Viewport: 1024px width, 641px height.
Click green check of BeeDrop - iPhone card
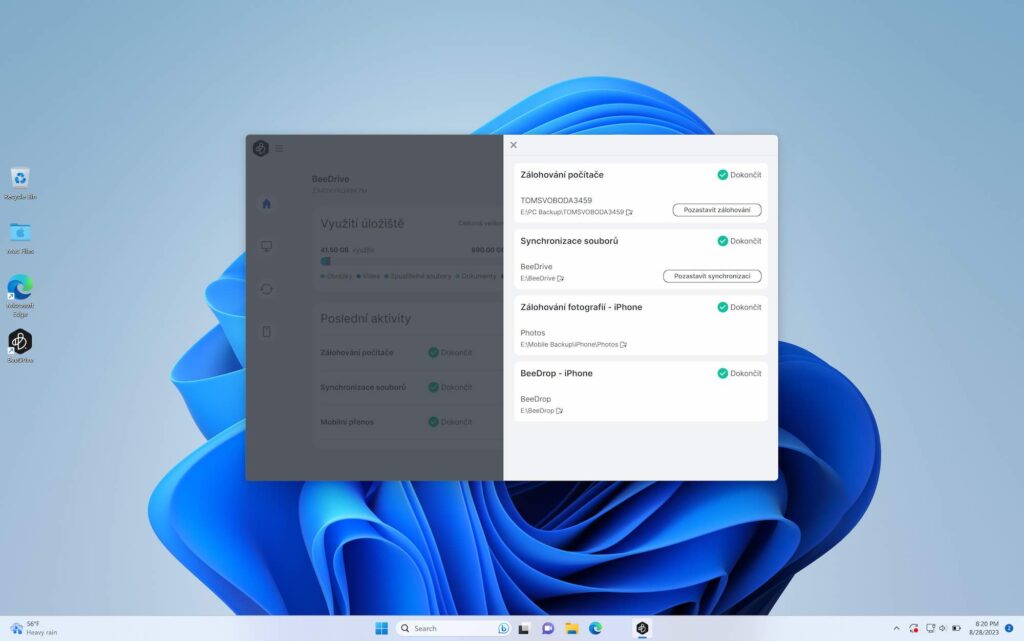pyautogui.click(x=722, y=373)
